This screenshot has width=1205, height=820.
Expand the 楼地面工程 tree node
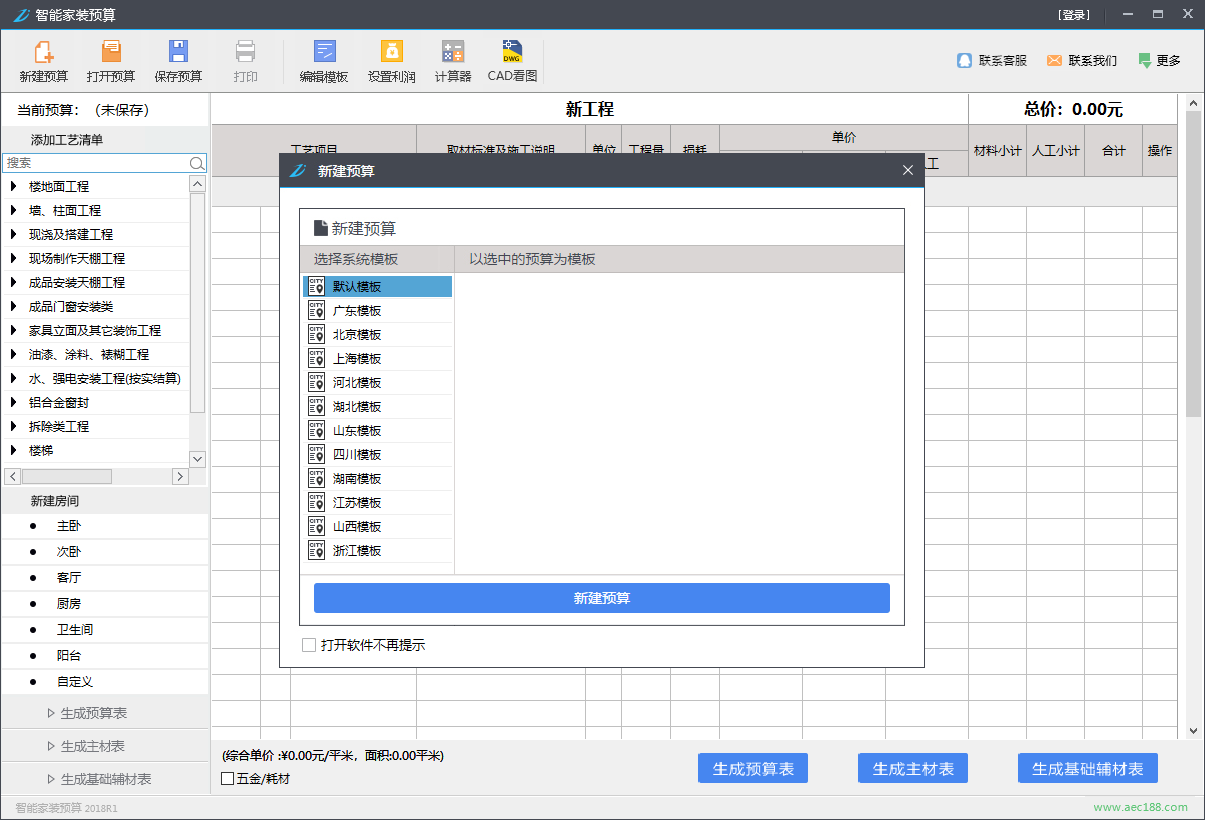tap(14, 186)
